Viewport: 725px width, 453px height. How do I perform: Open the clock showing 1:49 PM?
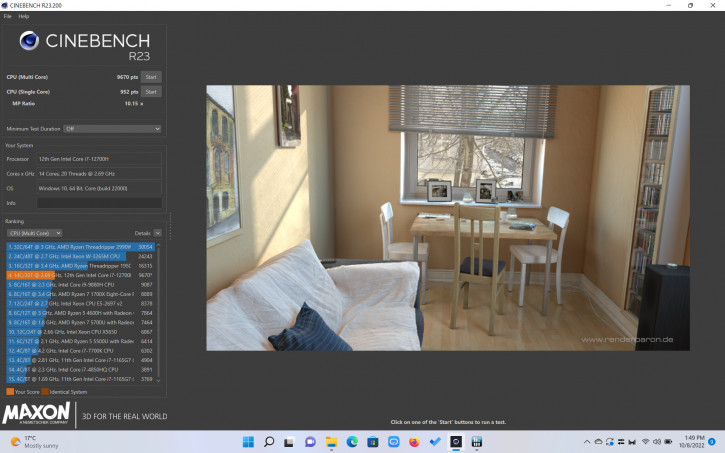(691, 442)
